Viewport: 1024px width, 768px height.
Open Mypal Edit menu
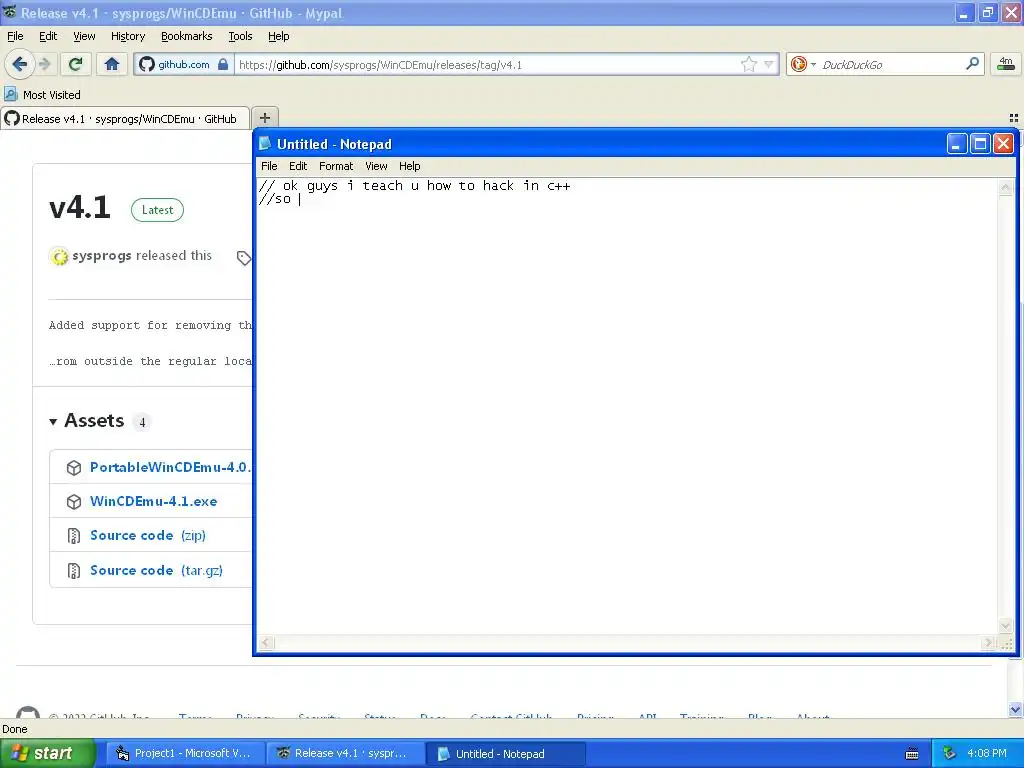click(x=48, y=36)
